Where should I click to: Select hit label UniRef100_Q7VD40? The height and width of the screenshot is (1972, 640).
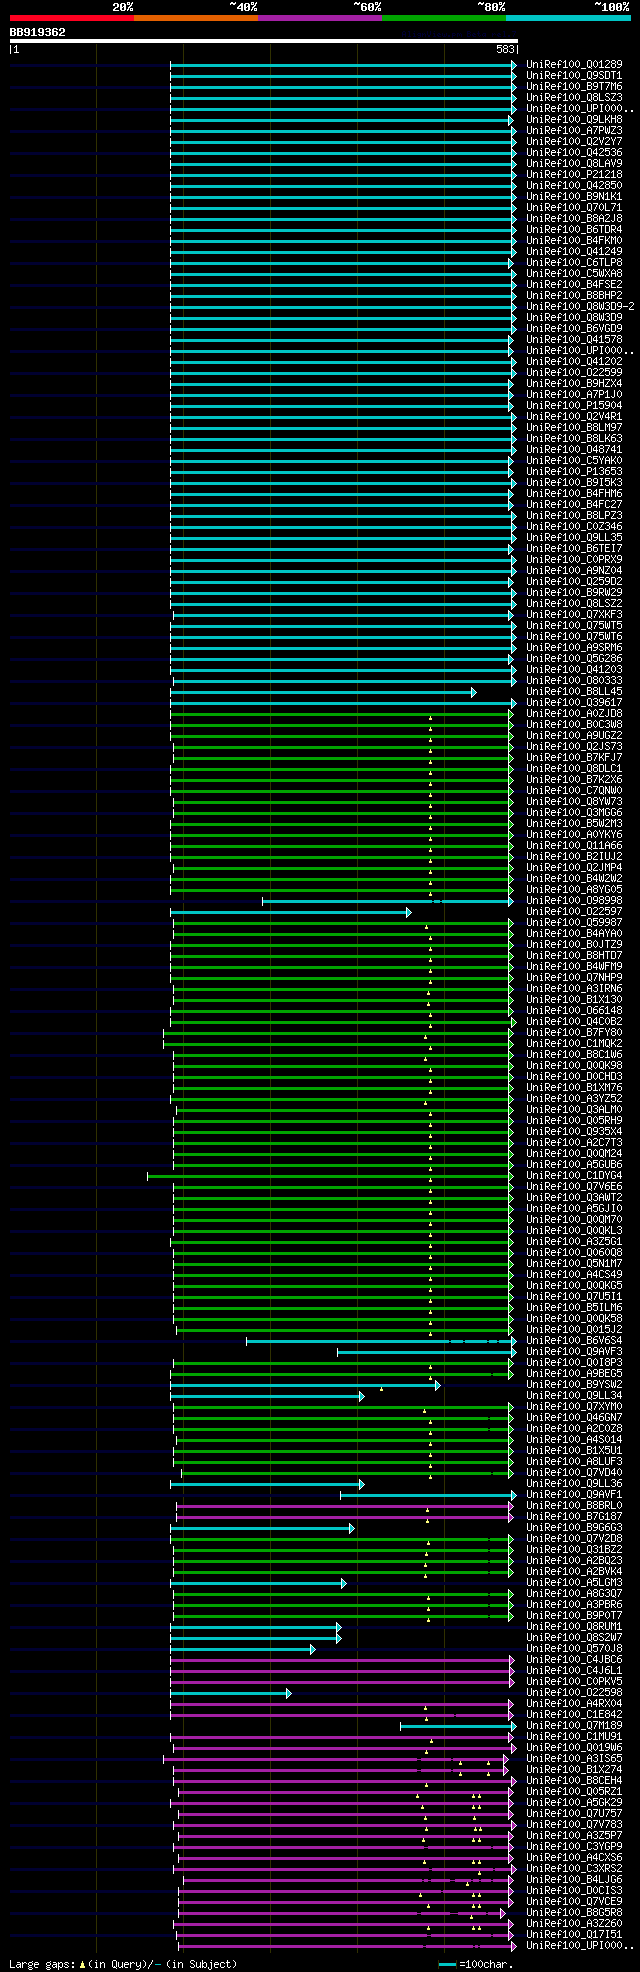click(574, 1472)
